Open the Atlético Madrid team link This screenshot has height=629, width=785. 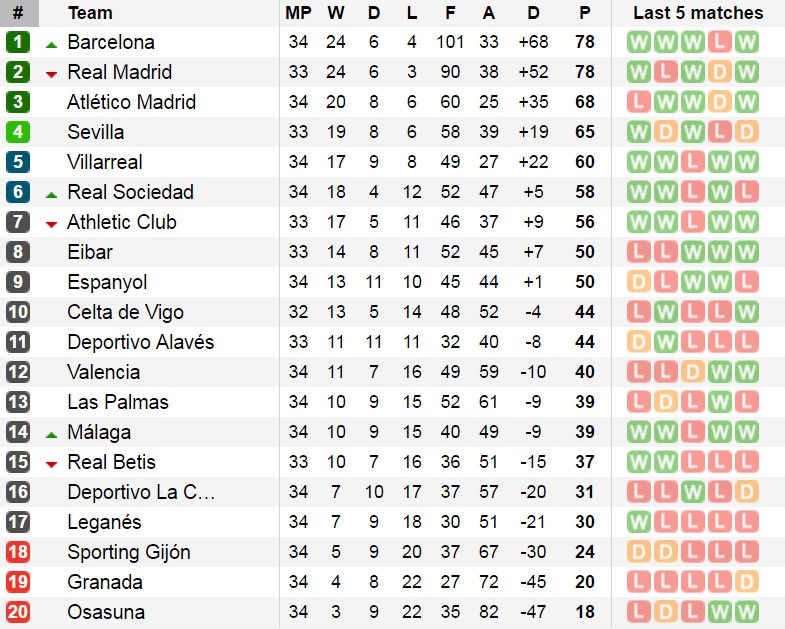[x=131, y=102]
